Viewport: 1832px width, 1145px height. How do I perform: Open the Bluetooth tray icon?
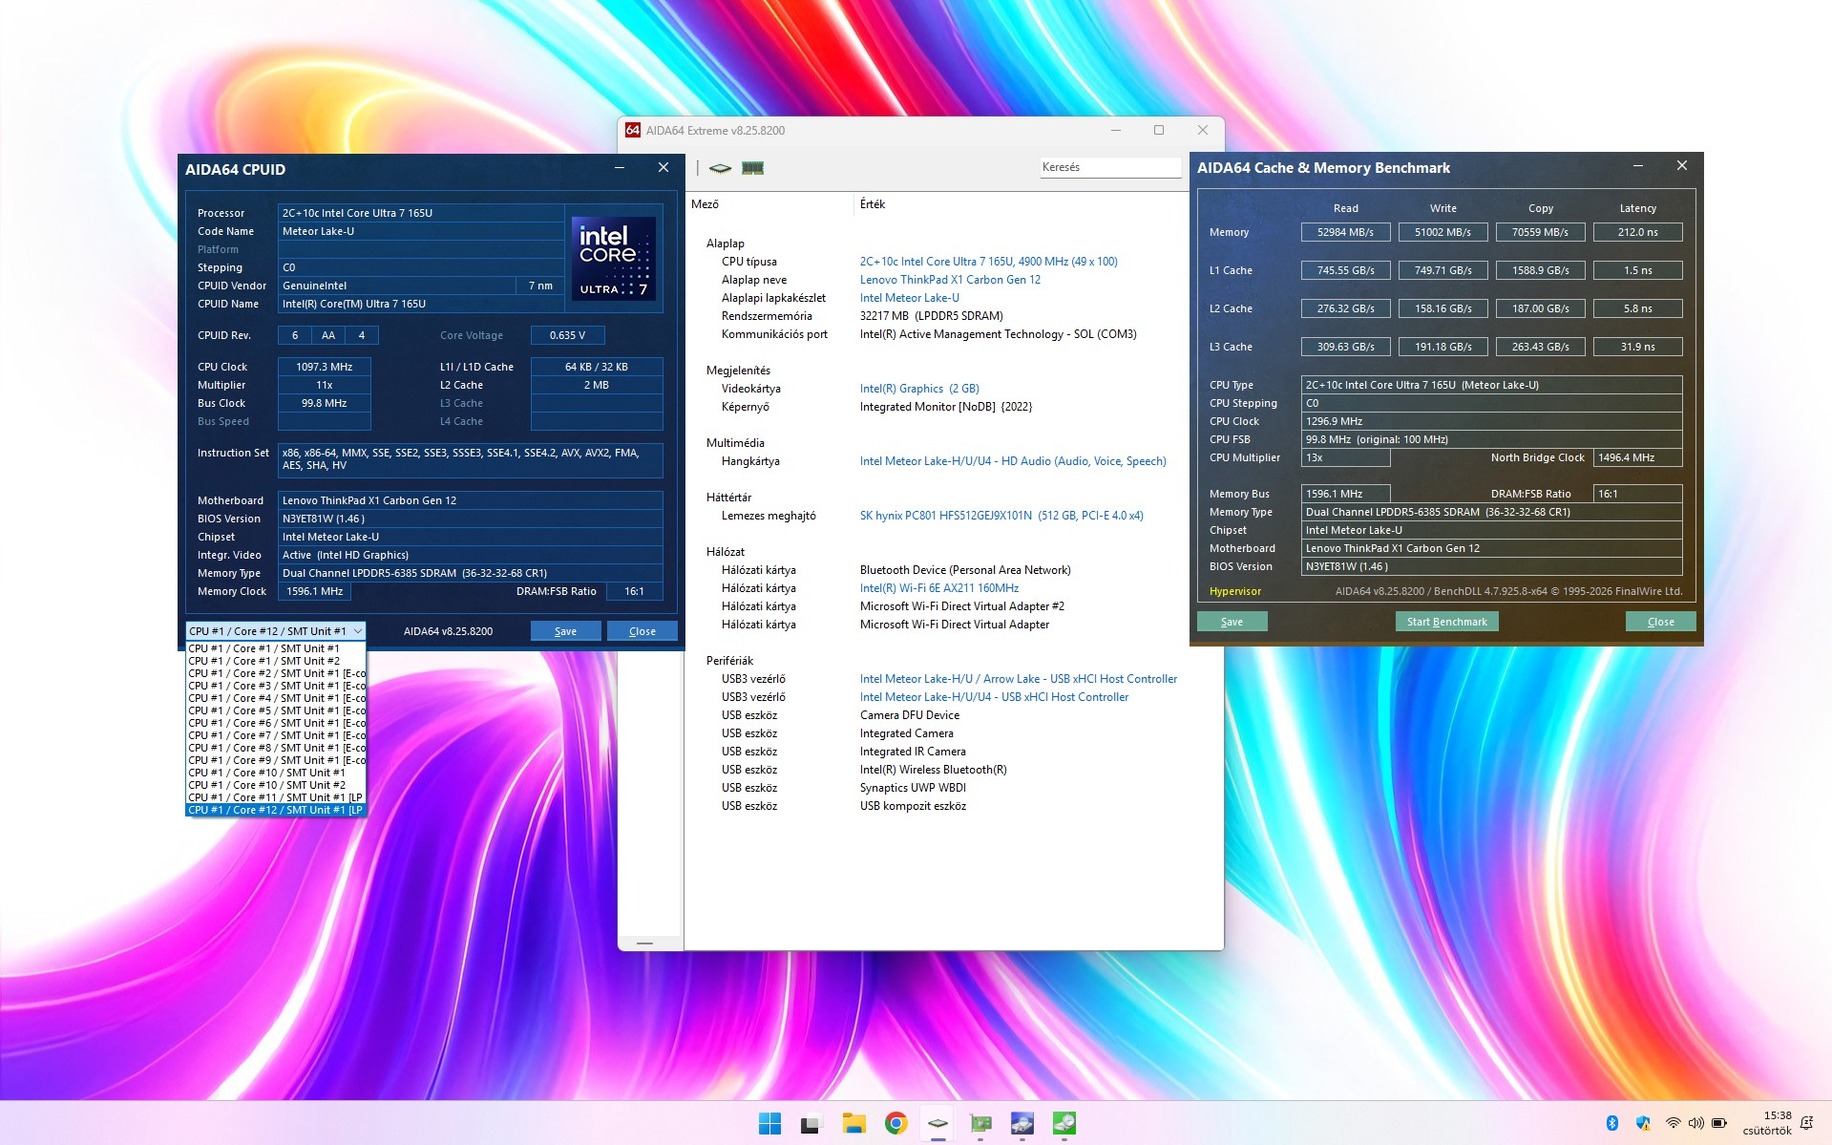pyautogui.click(x=1612, y=1123)
